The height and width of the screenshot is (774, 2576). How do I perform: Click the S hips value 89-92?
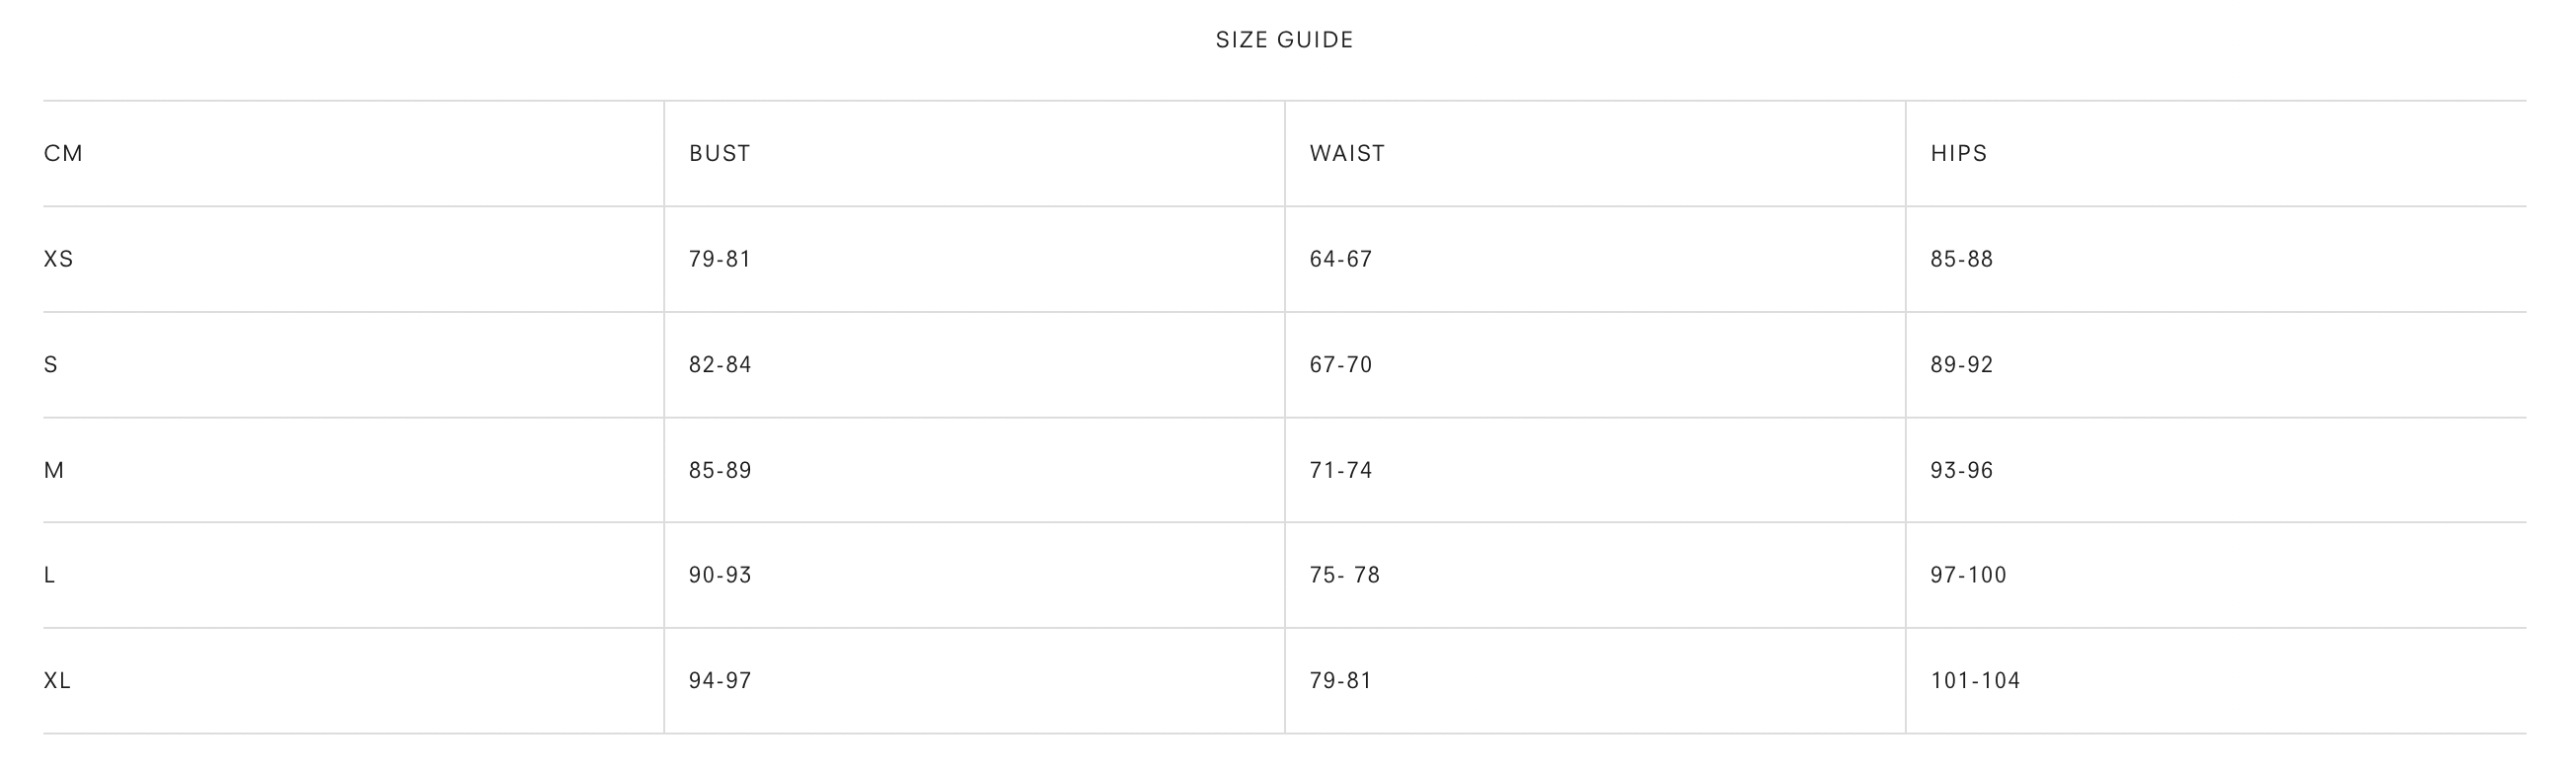coord(1961,365)
